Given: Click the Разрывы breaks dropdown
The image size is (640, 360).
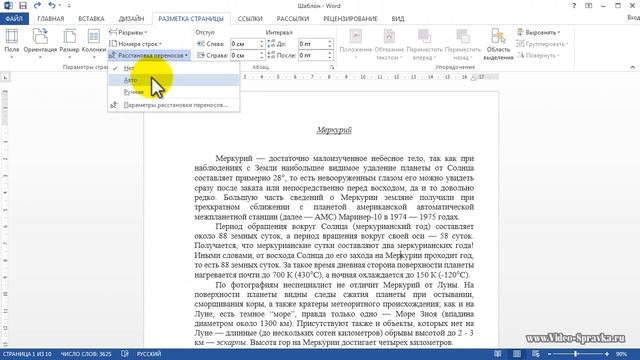Looking at the screenshot, I should coord(128,32).
